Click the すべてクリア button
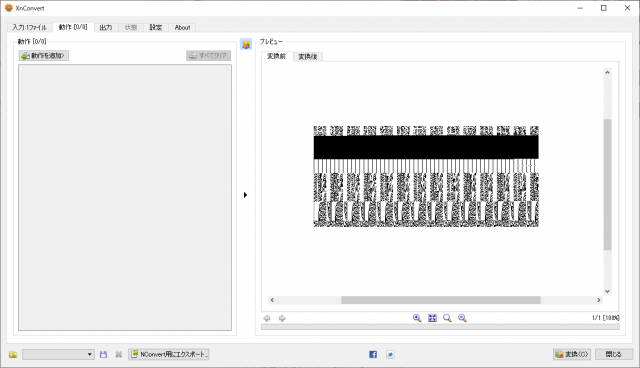This screenshot has width=640, height=368. tap(209, 55)
